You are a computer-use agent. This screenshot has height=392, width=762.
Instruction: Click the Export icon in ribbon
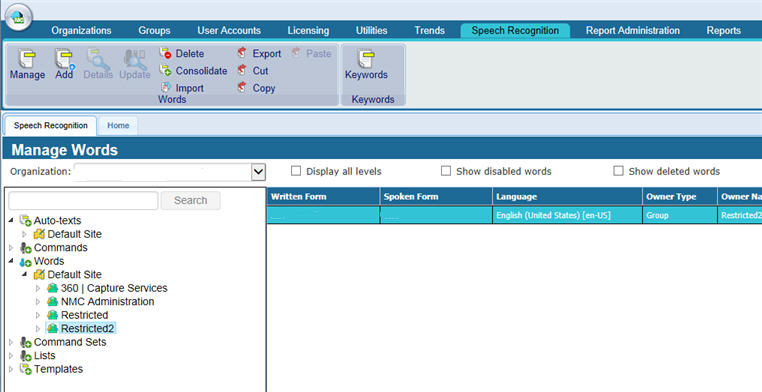tap(242, 52)
